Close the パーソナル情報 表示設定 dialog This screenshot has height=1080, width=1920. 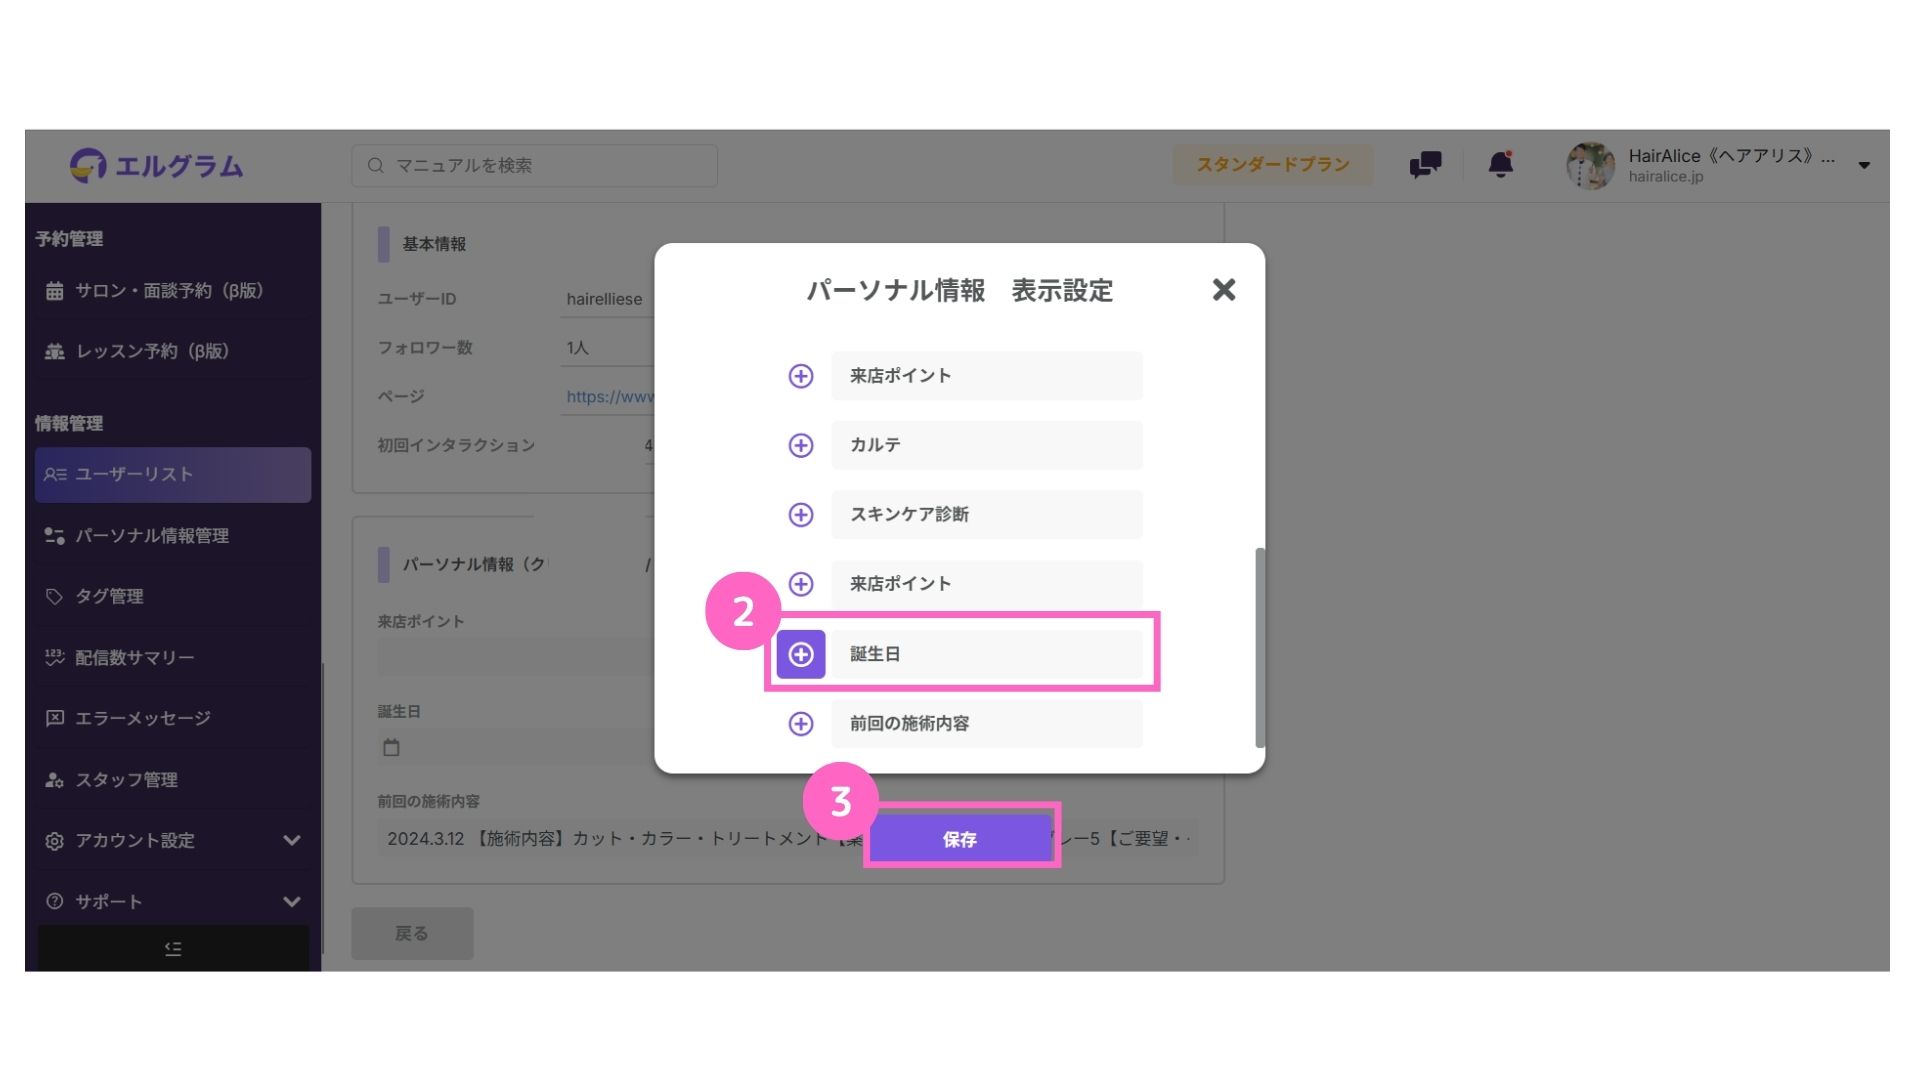(1223, 290)
